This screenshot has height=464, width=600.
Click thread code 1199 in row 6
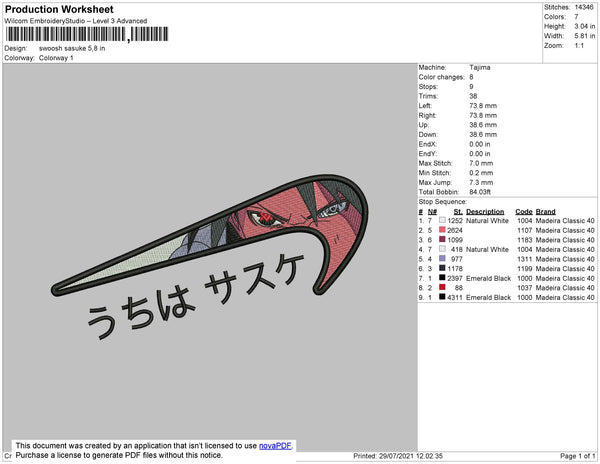pos(525,269)
